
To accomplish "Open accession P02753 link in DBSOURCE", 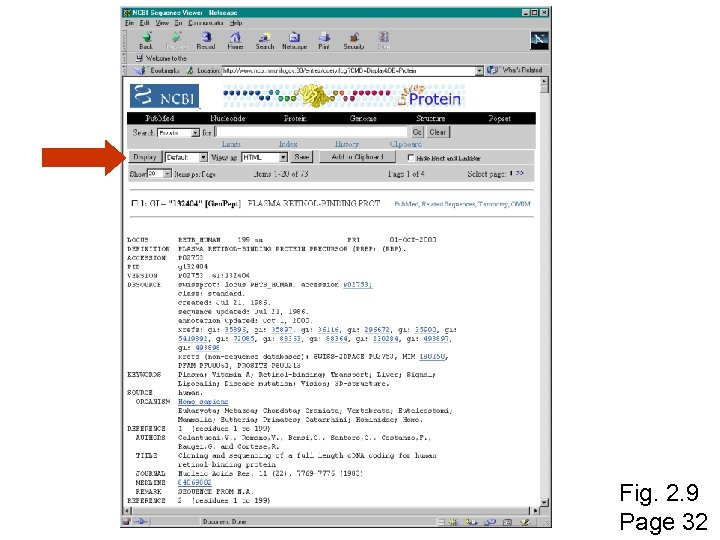I will (x=358, y=285).
